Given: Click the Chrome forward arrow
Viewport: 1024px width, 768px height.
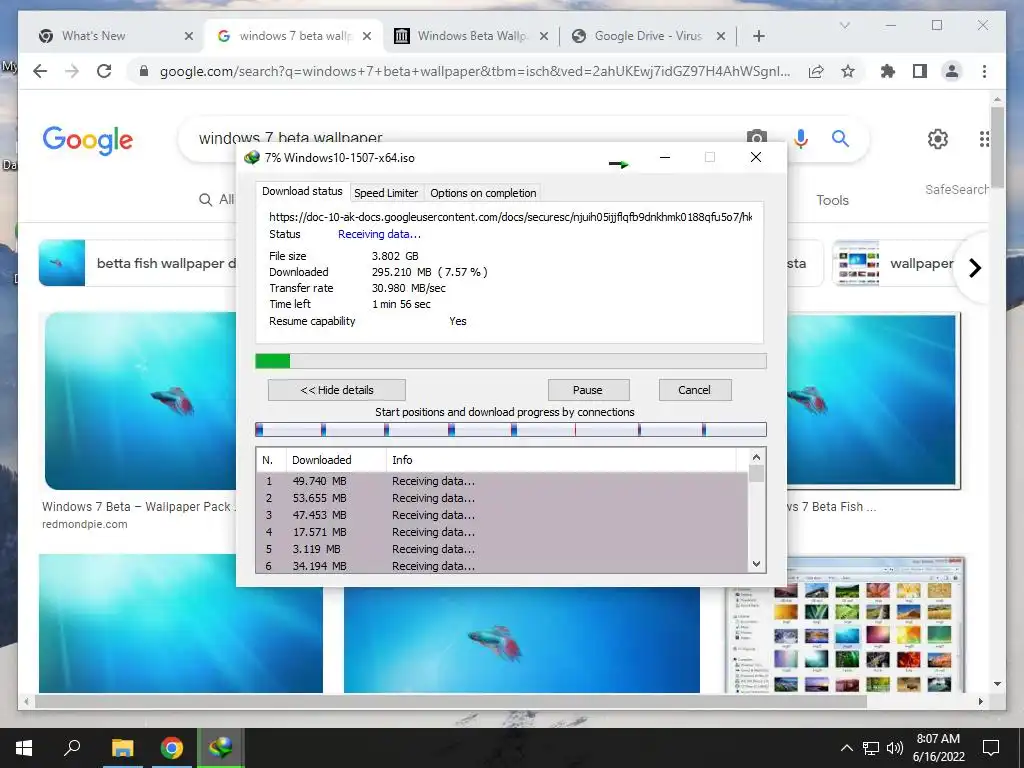Looking at the screenshot, I should tap(72, 71).
